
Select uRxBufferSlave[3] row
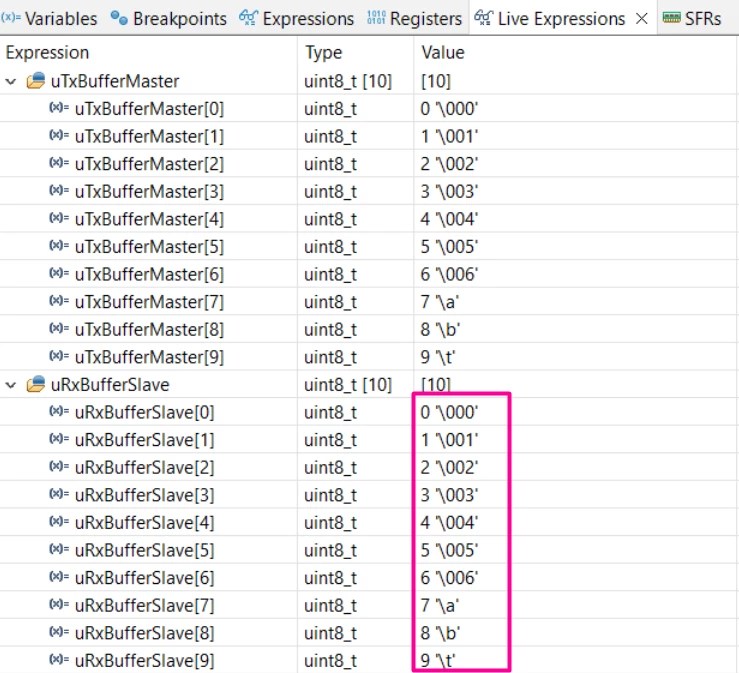[x=370, y=495]
